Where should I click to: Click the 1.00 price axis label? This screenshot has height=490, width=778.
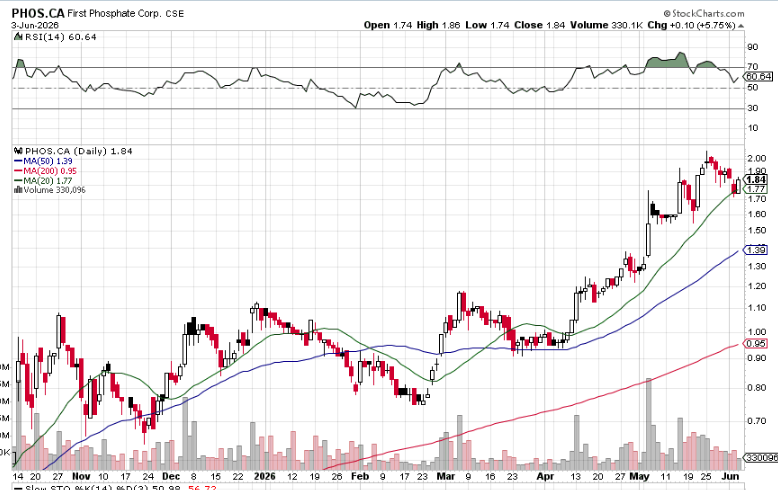757,332
